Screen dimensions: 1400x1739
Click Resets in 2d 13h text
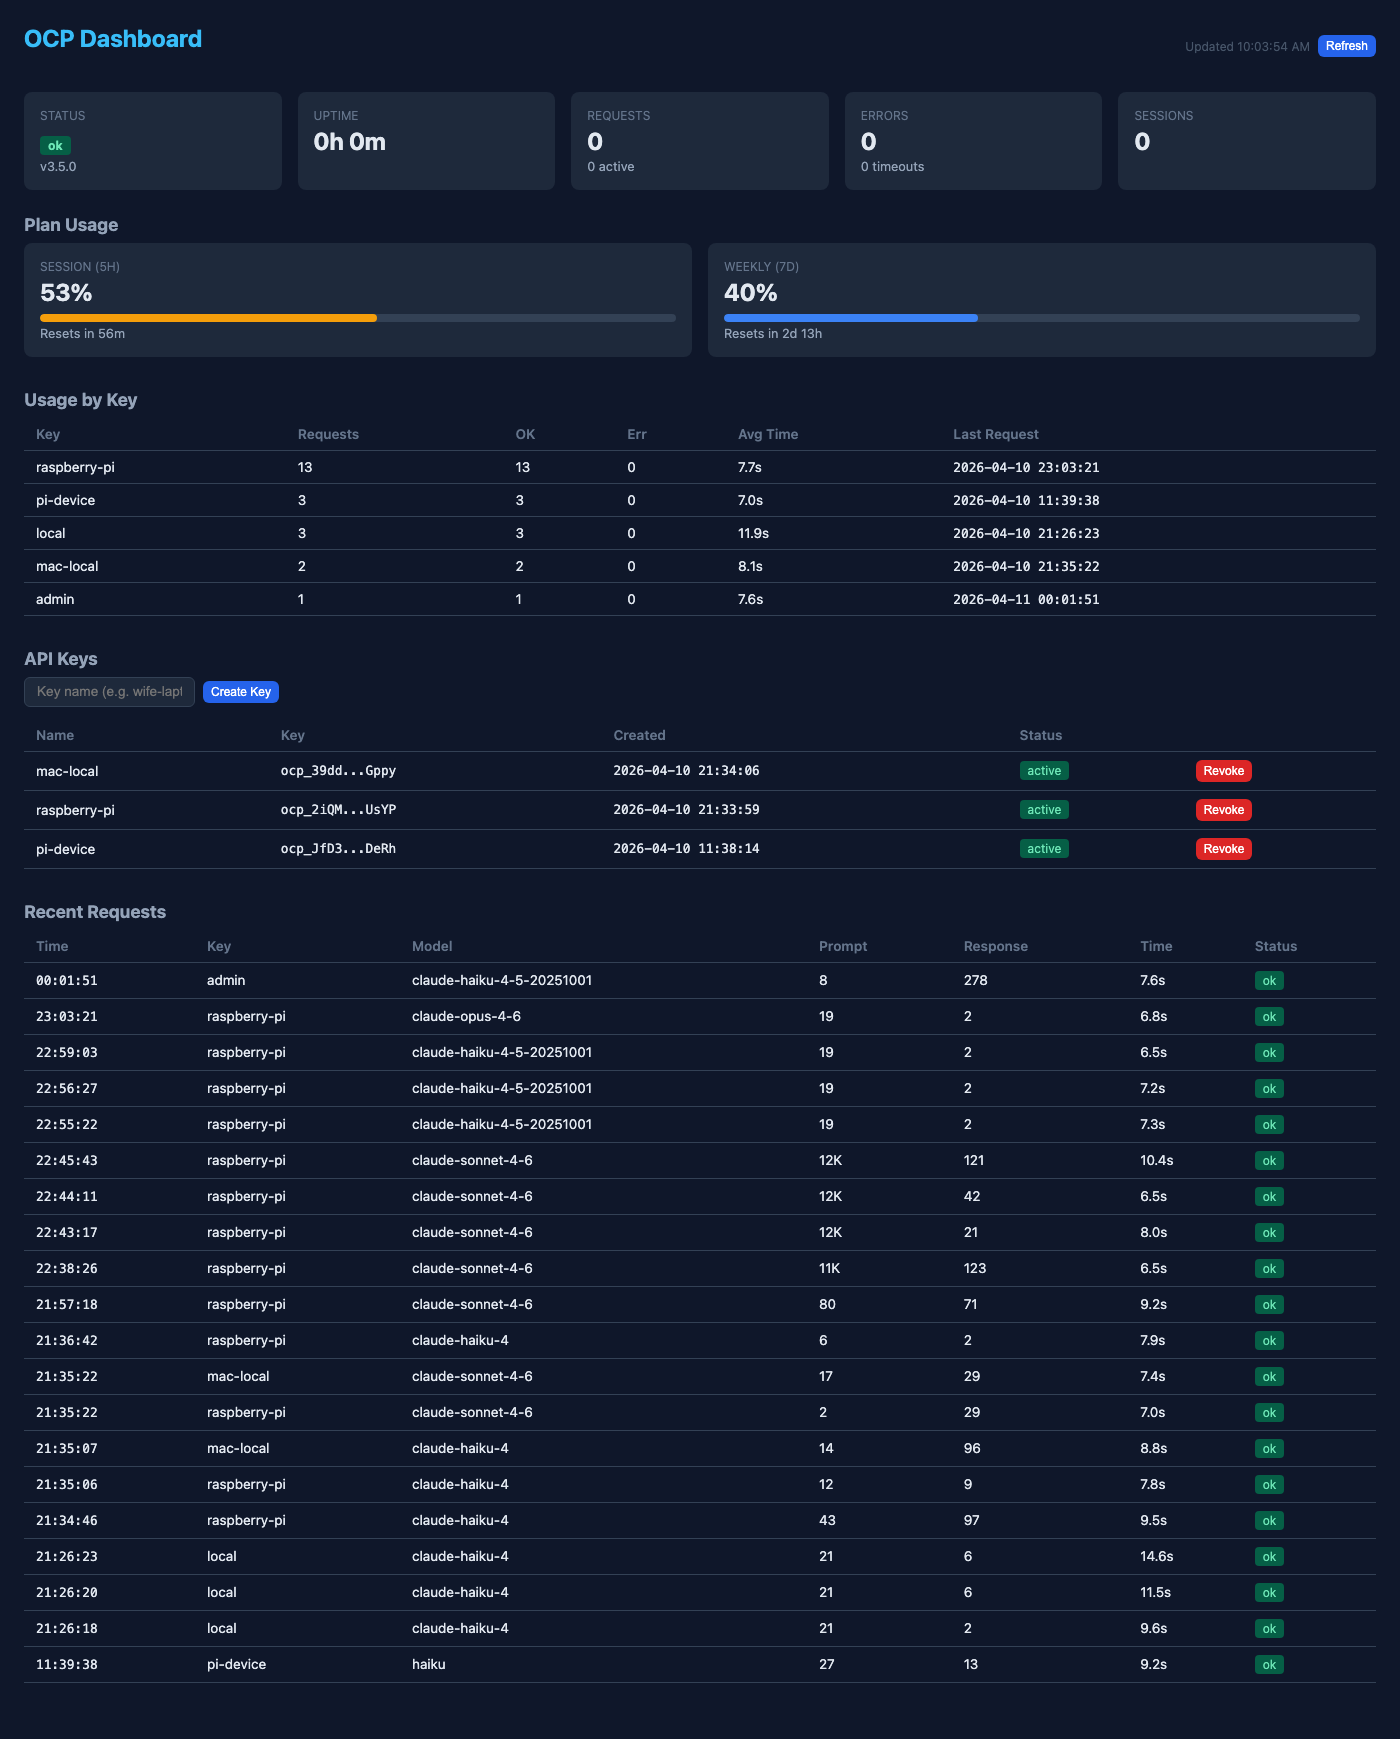[x=773, y=334]
